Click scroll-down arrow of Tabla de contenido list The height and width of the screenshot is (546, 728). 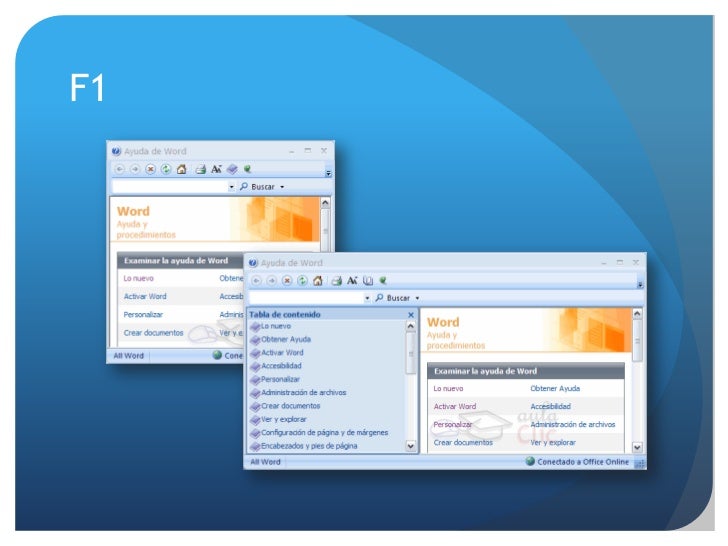(x=411, y=446)
